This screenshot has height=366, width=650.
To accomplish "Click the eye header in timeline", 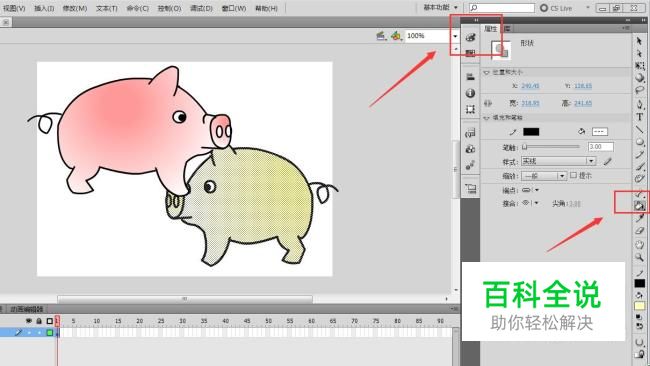I will pos(29,321).
